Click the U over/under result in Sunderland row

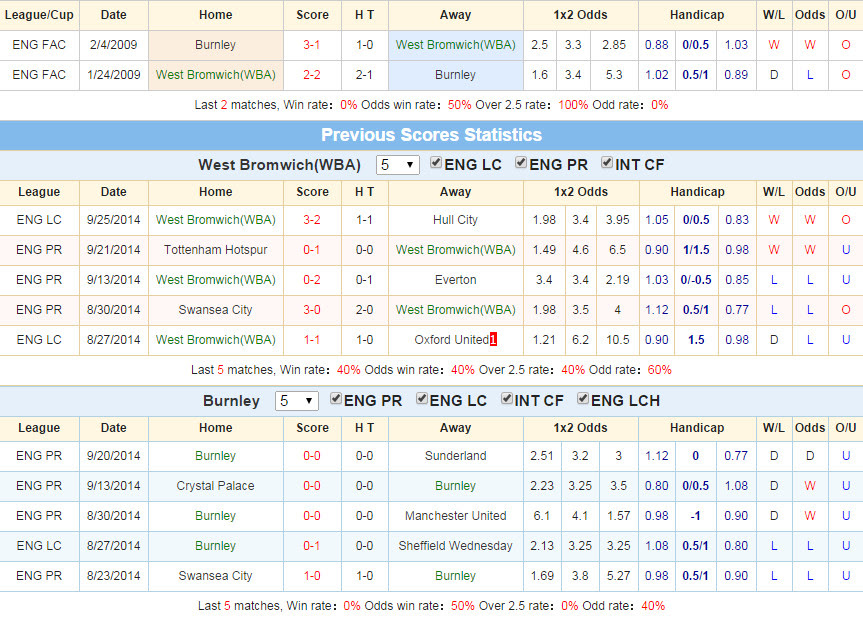(846, 456)
